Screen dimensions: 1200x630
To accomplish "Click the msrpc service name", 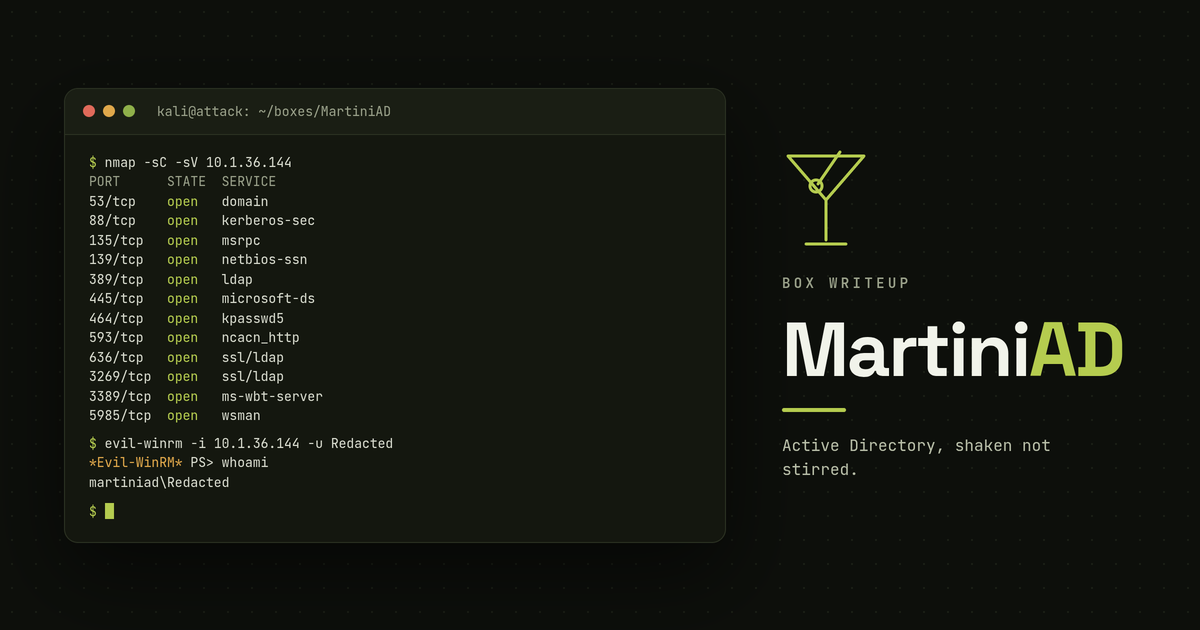I will pos(241,240).
